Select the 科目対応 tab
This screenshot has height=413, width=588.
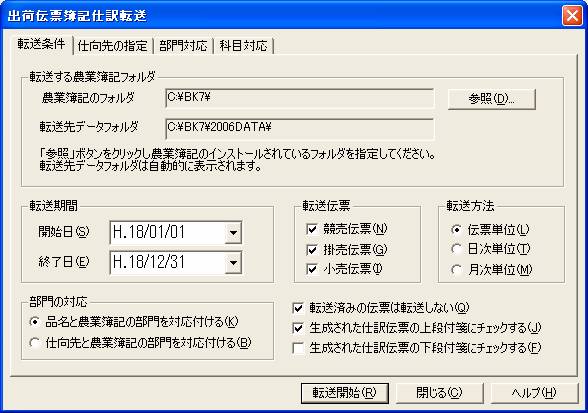[243, 46]
